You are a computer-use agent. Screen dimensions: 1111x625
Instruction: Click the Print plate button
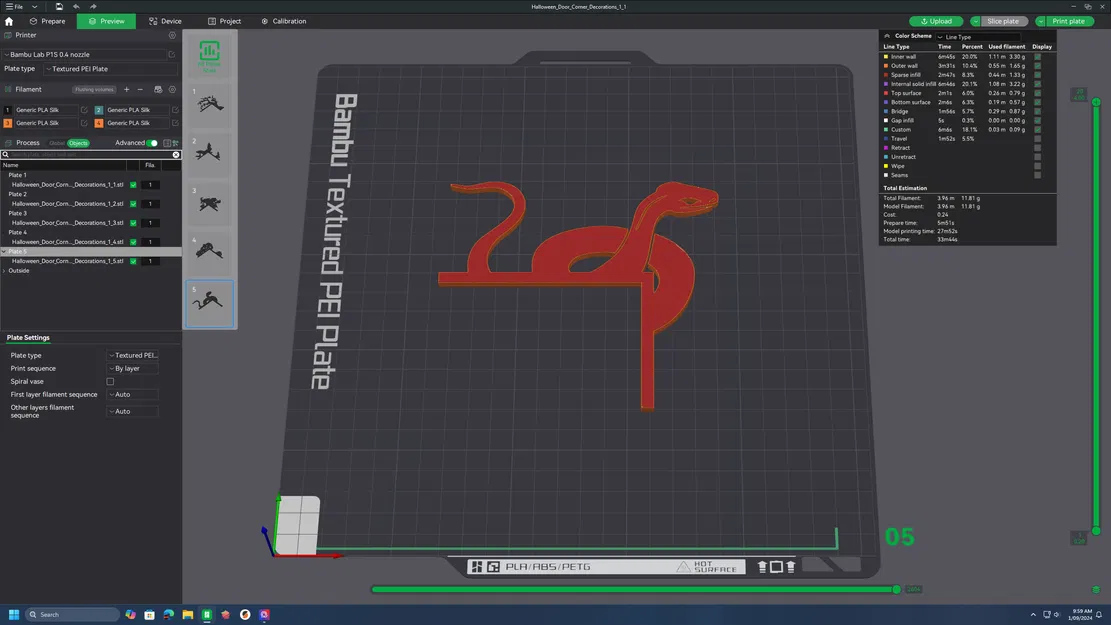point(1068,21)
